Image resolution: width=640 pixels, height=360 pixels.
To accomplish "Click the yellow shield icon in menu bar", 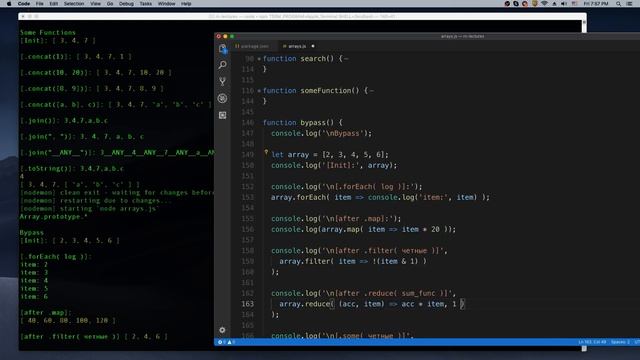I will click(x=535, y=4).
